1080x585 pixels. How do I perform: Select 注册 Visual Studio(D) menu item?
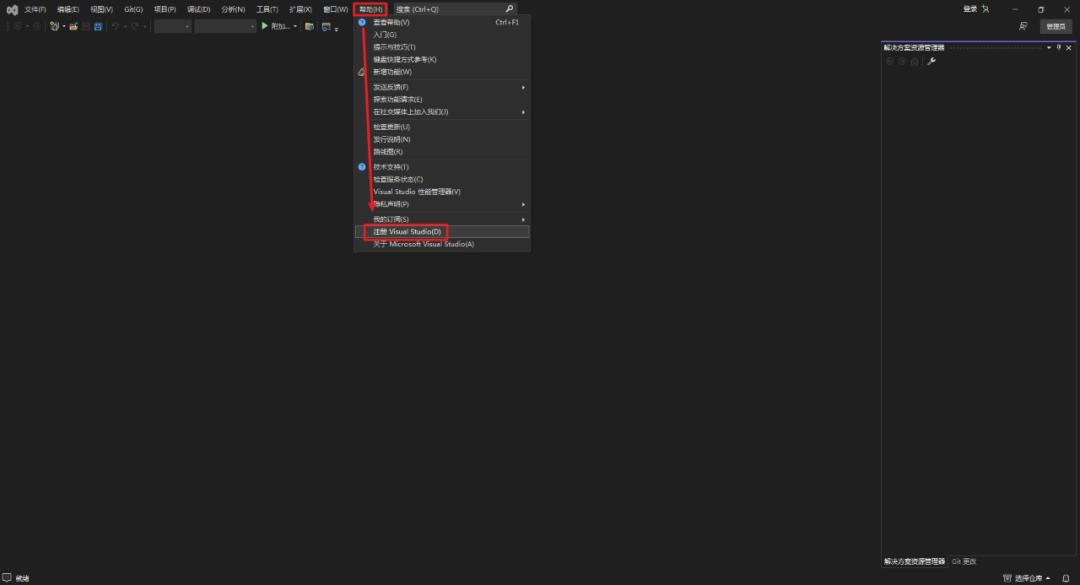(x=442, y=232)
